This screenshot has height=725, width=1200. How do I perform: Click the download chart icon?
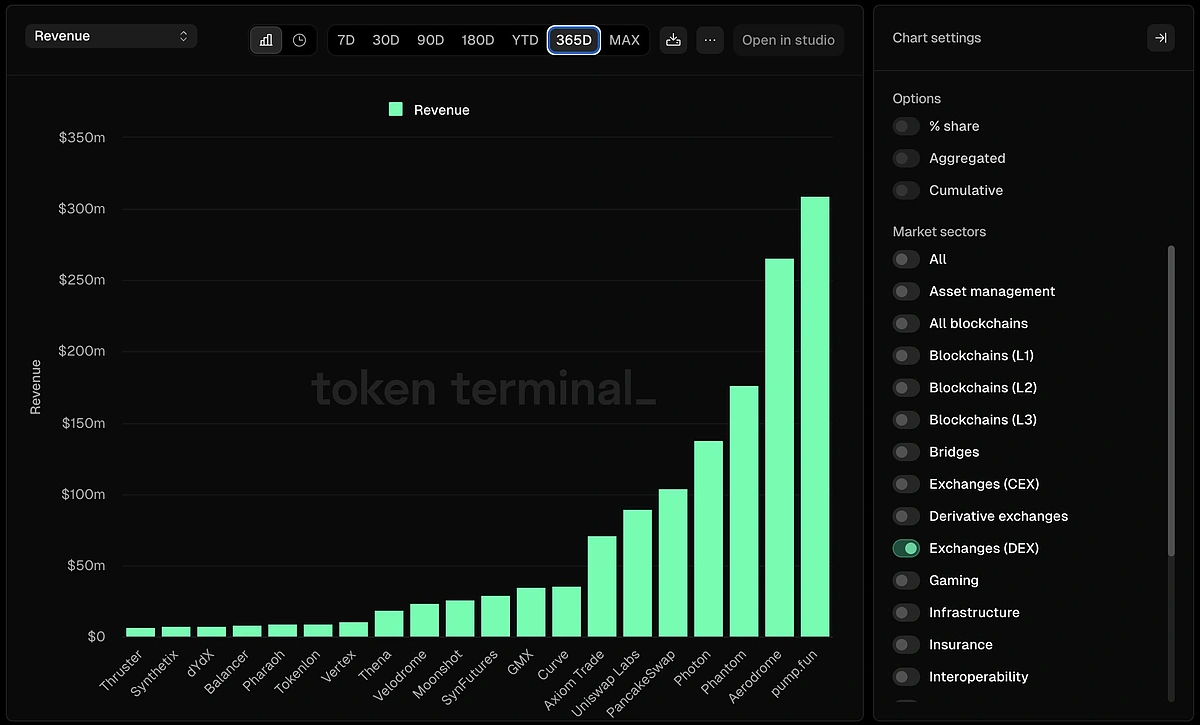coord(673,40)
